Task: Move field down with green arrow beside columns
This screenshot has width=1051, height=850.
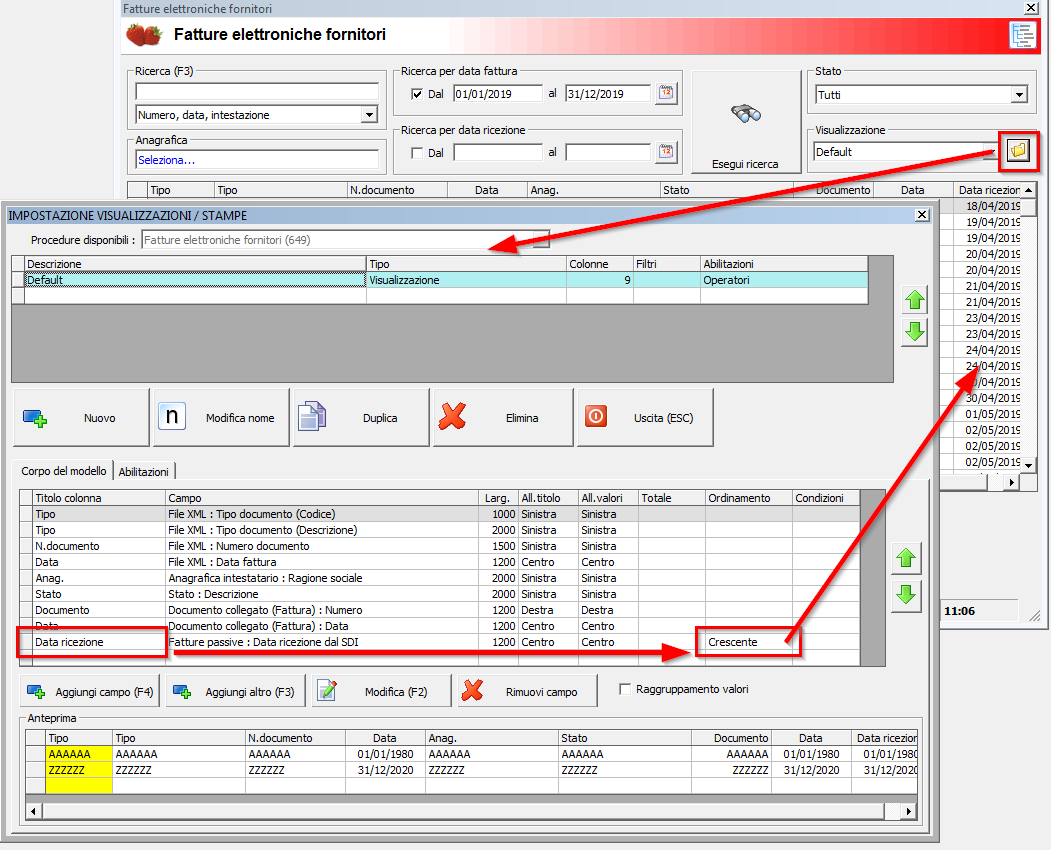Action: [906, 595]
